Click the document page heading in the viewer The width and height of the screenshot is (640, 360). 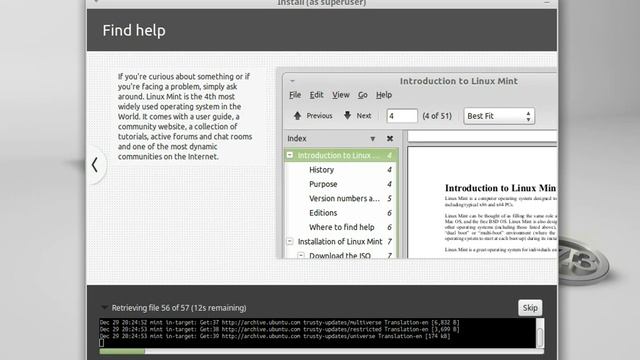tap(501, 188)
